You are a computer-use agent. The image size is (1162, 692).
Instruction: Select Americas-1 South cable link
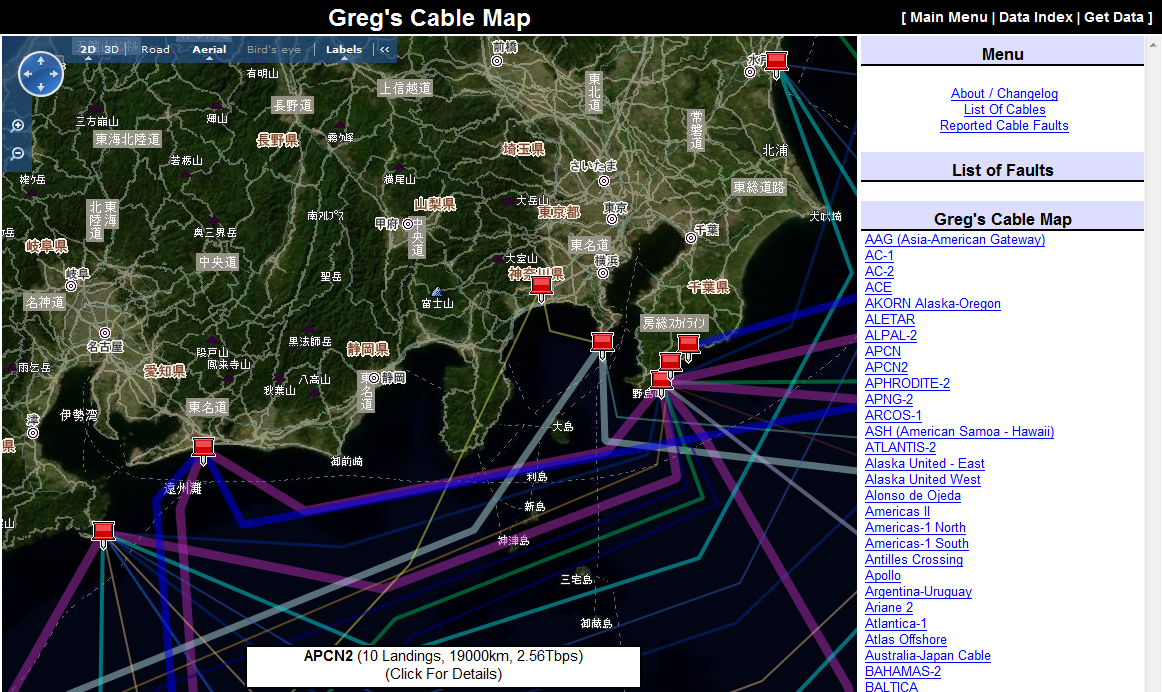917,544
